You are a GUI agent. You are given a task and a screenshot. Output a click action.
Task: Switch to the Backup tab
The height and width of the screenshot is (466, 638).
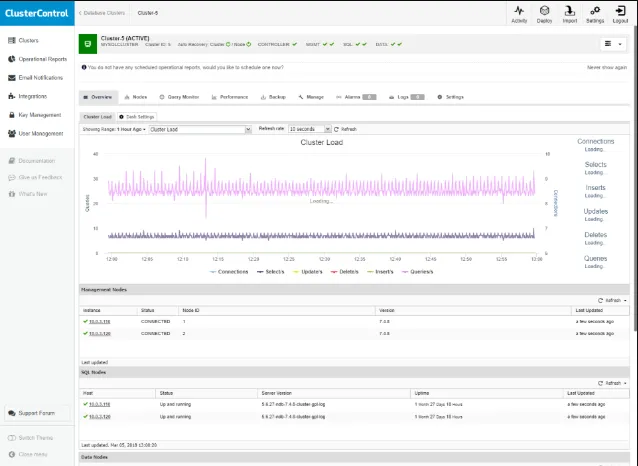(x=273, y=97)
